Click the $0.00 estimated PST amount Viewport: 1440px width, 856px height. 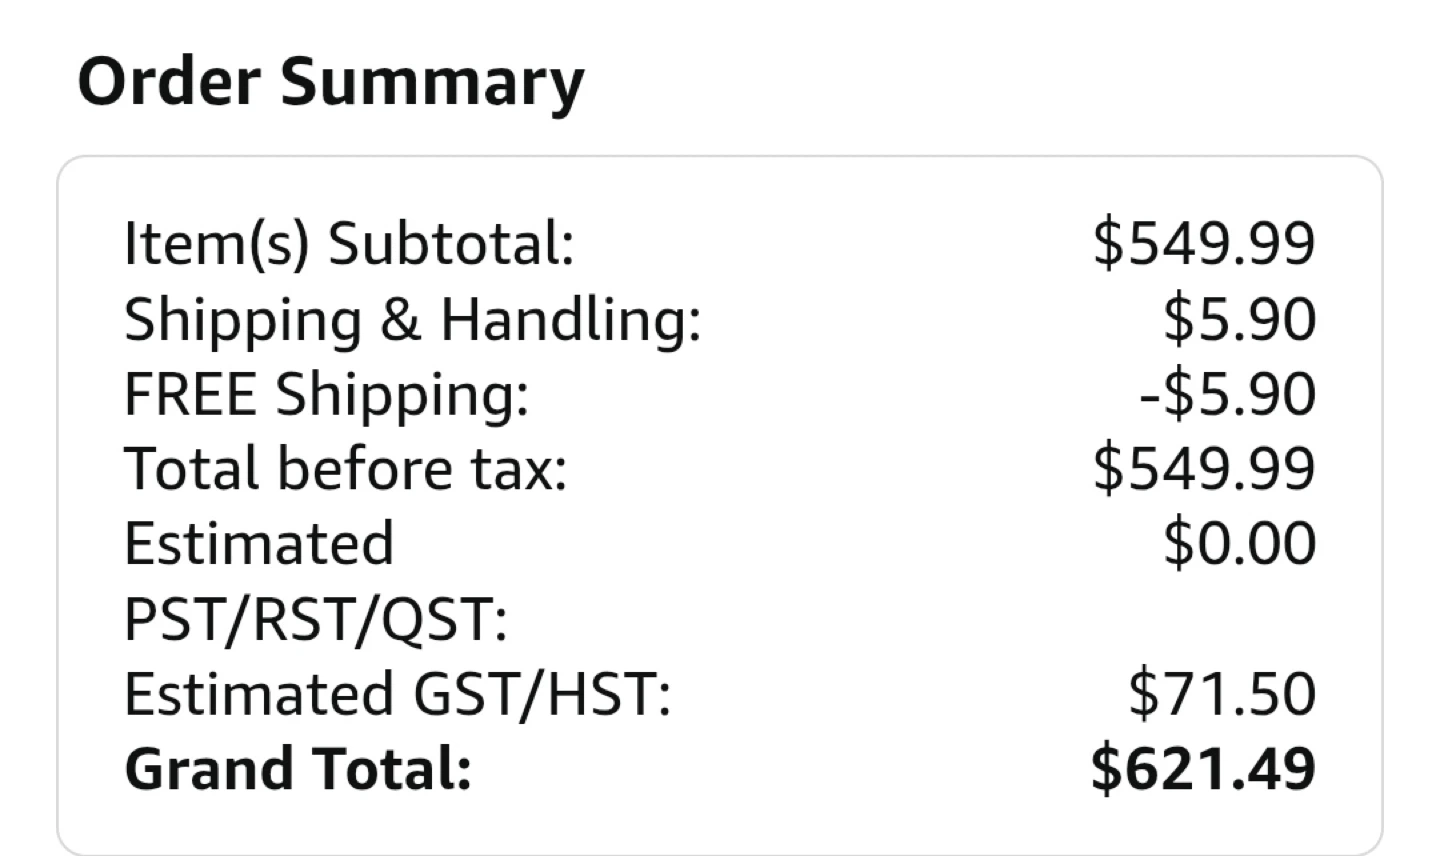tap(1239, 543)
